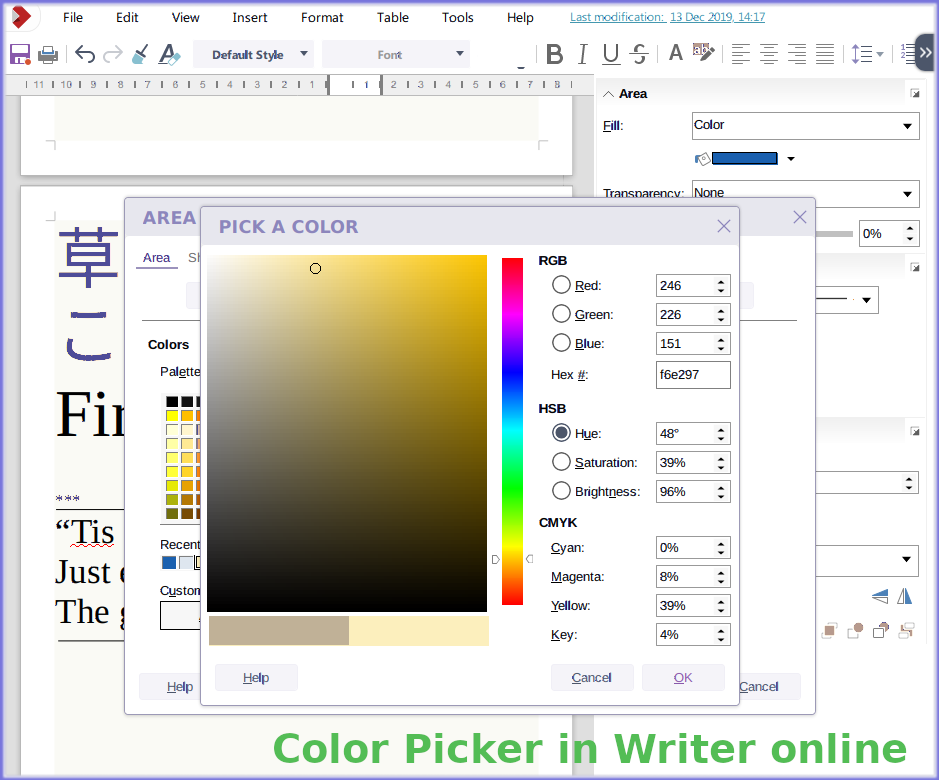The height and width of the screenshot is (780, 939).
Task: Select the Red radio button
Action: click(560, 285)
